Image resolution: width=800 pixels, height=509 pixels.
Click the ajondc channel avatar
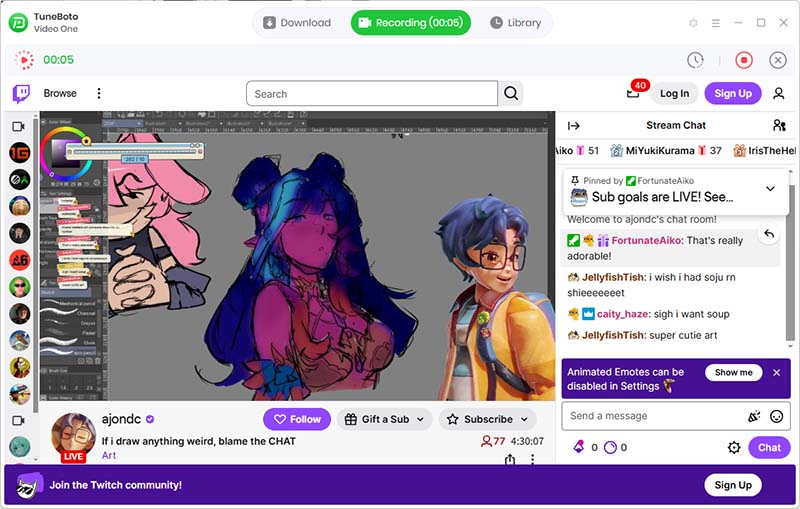point(73,436)
